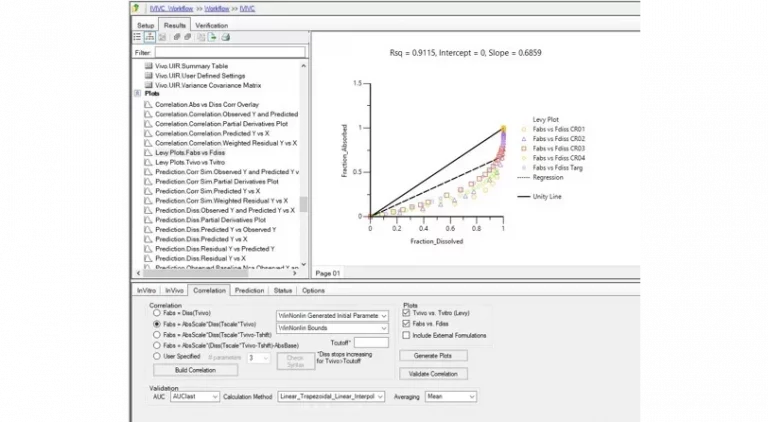This screenshot has height=422, width=768.
Task: Click the list view icon in results toolbar
Action: point(137,37)
